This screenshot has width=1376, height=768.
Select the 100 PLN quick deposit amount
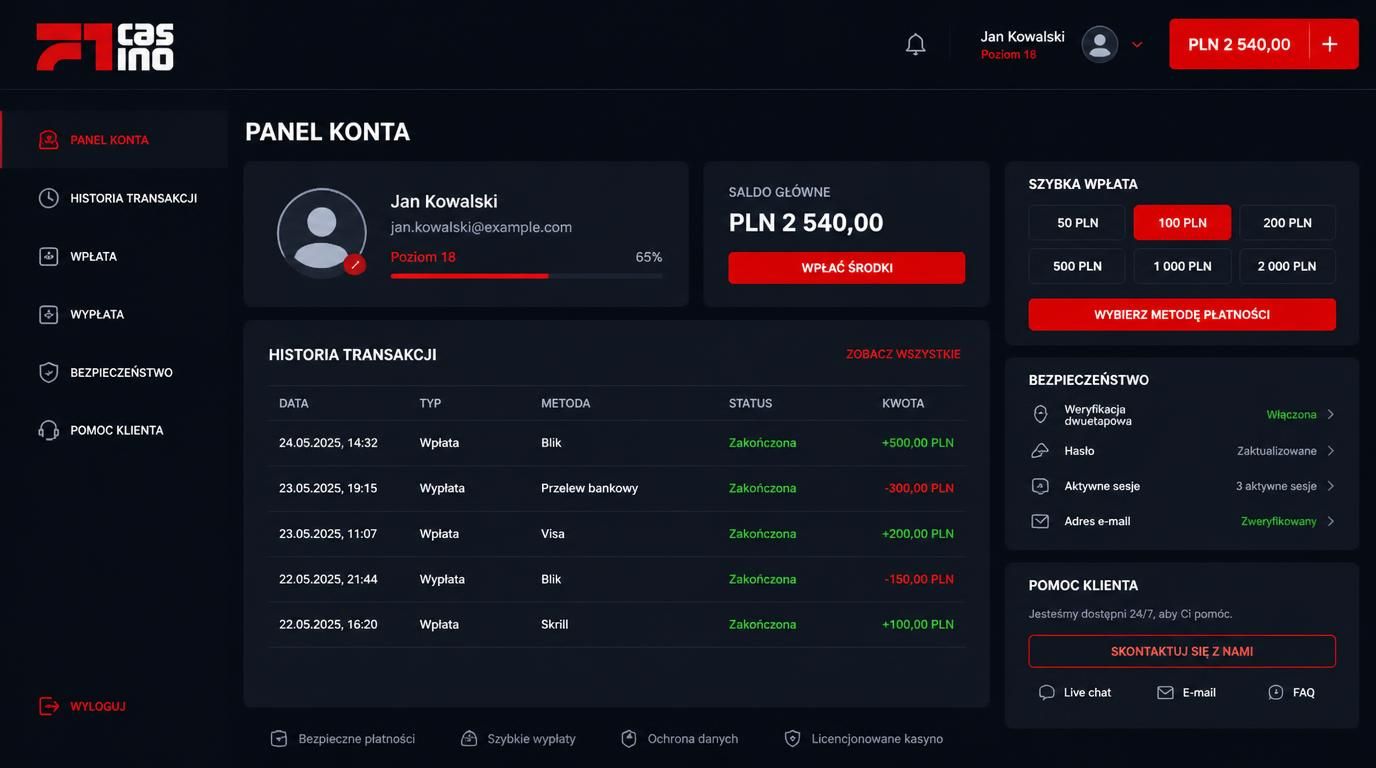pyautogui.click(x=1182, y=223)
